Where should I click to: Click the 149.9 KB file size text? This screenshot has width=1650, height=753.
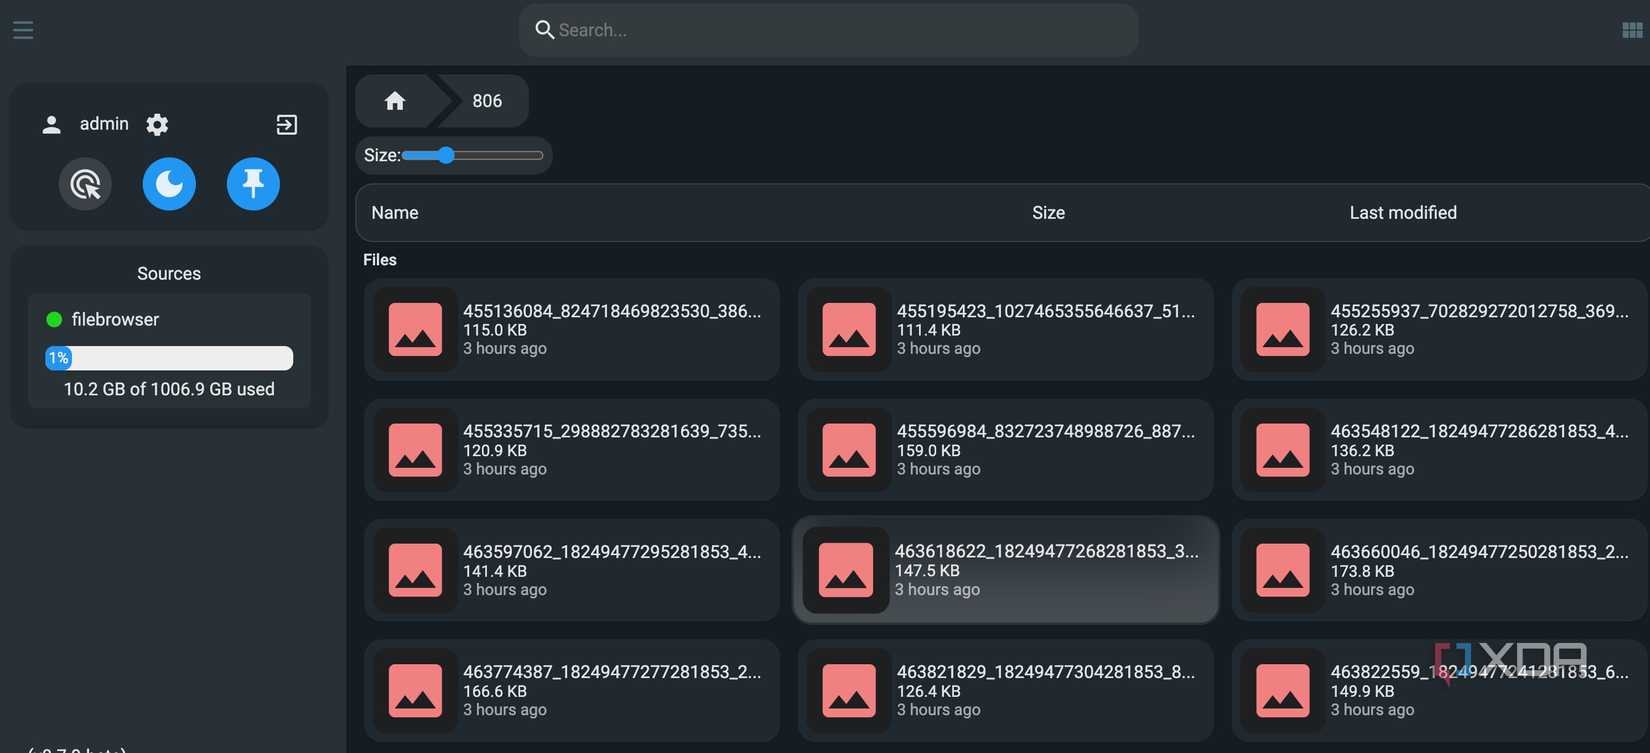1362,691
